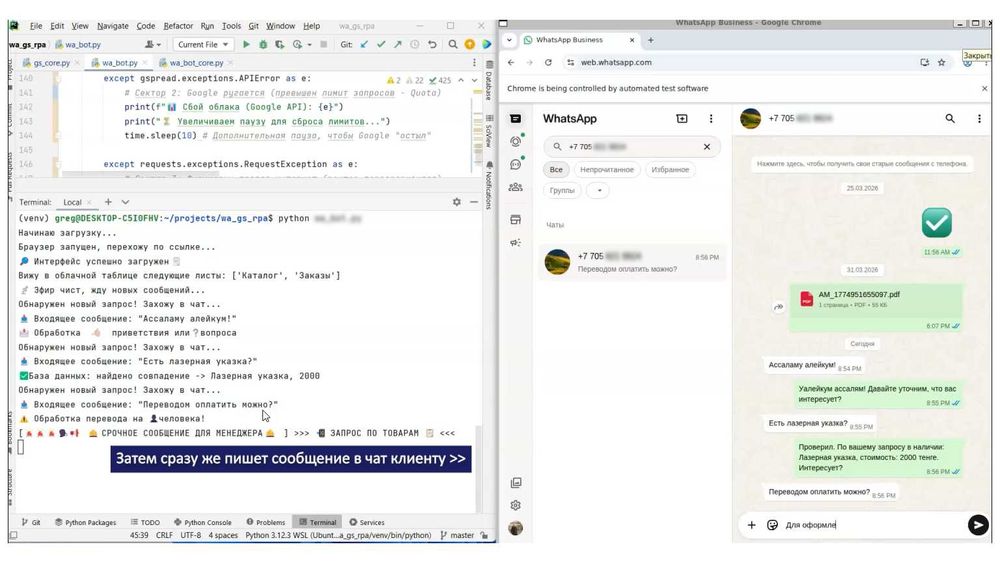This screenshot has height=563, width=1000.
Task: Click the terminal panel scrollbar
Action: tap(479, 469)
